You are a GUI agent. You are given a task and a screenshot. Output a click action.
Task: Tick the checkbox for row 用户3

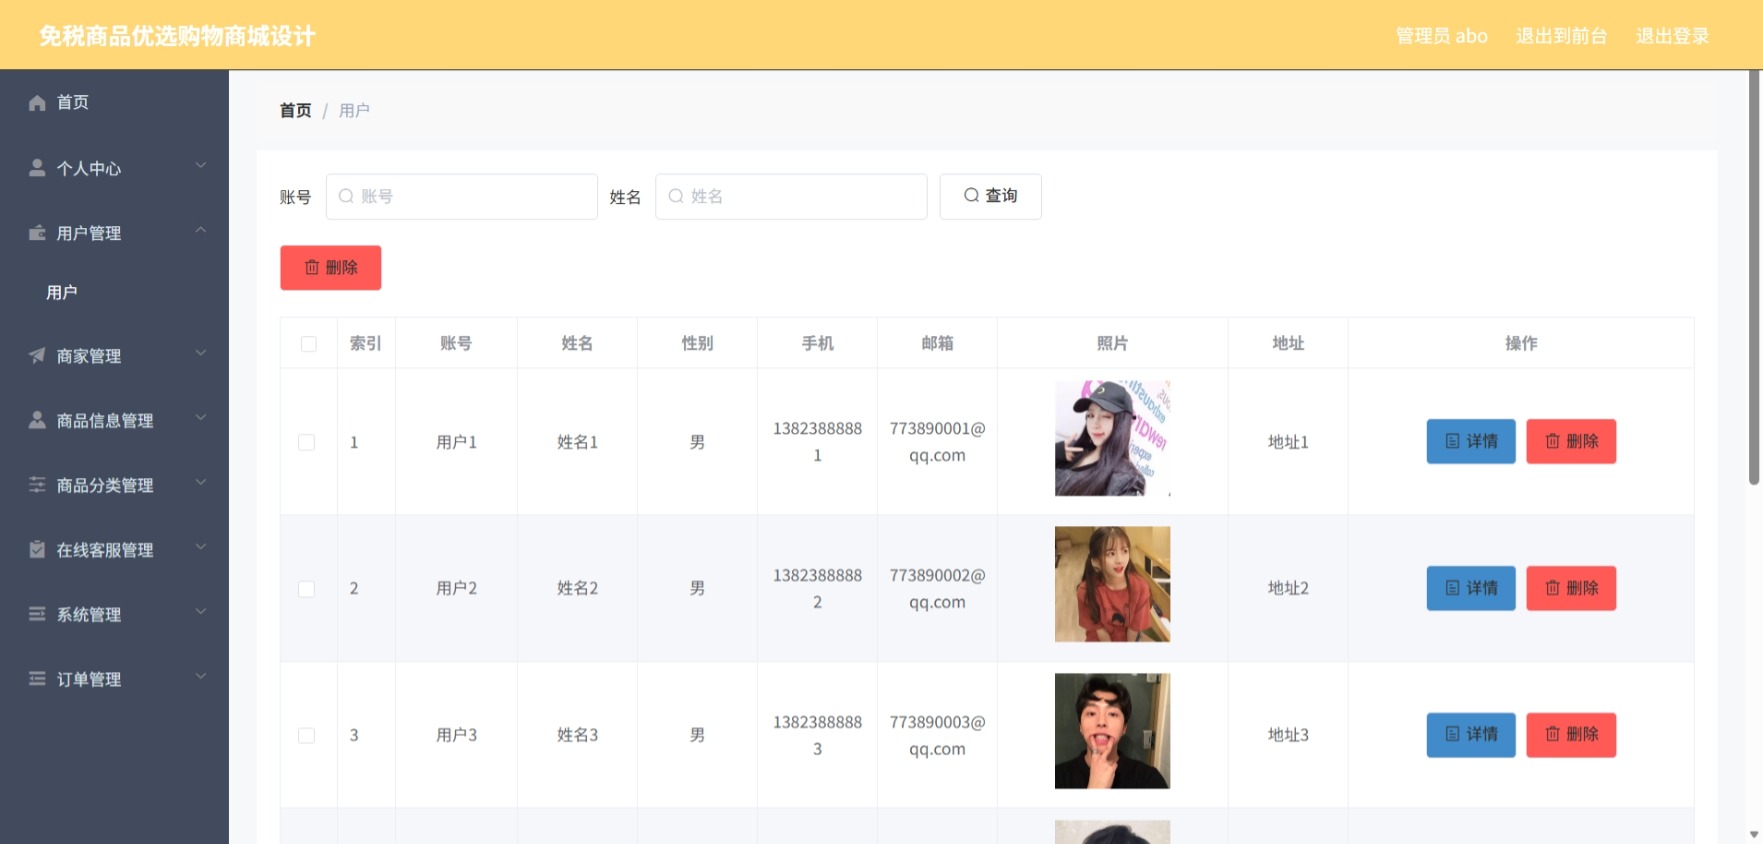(307, 736)
